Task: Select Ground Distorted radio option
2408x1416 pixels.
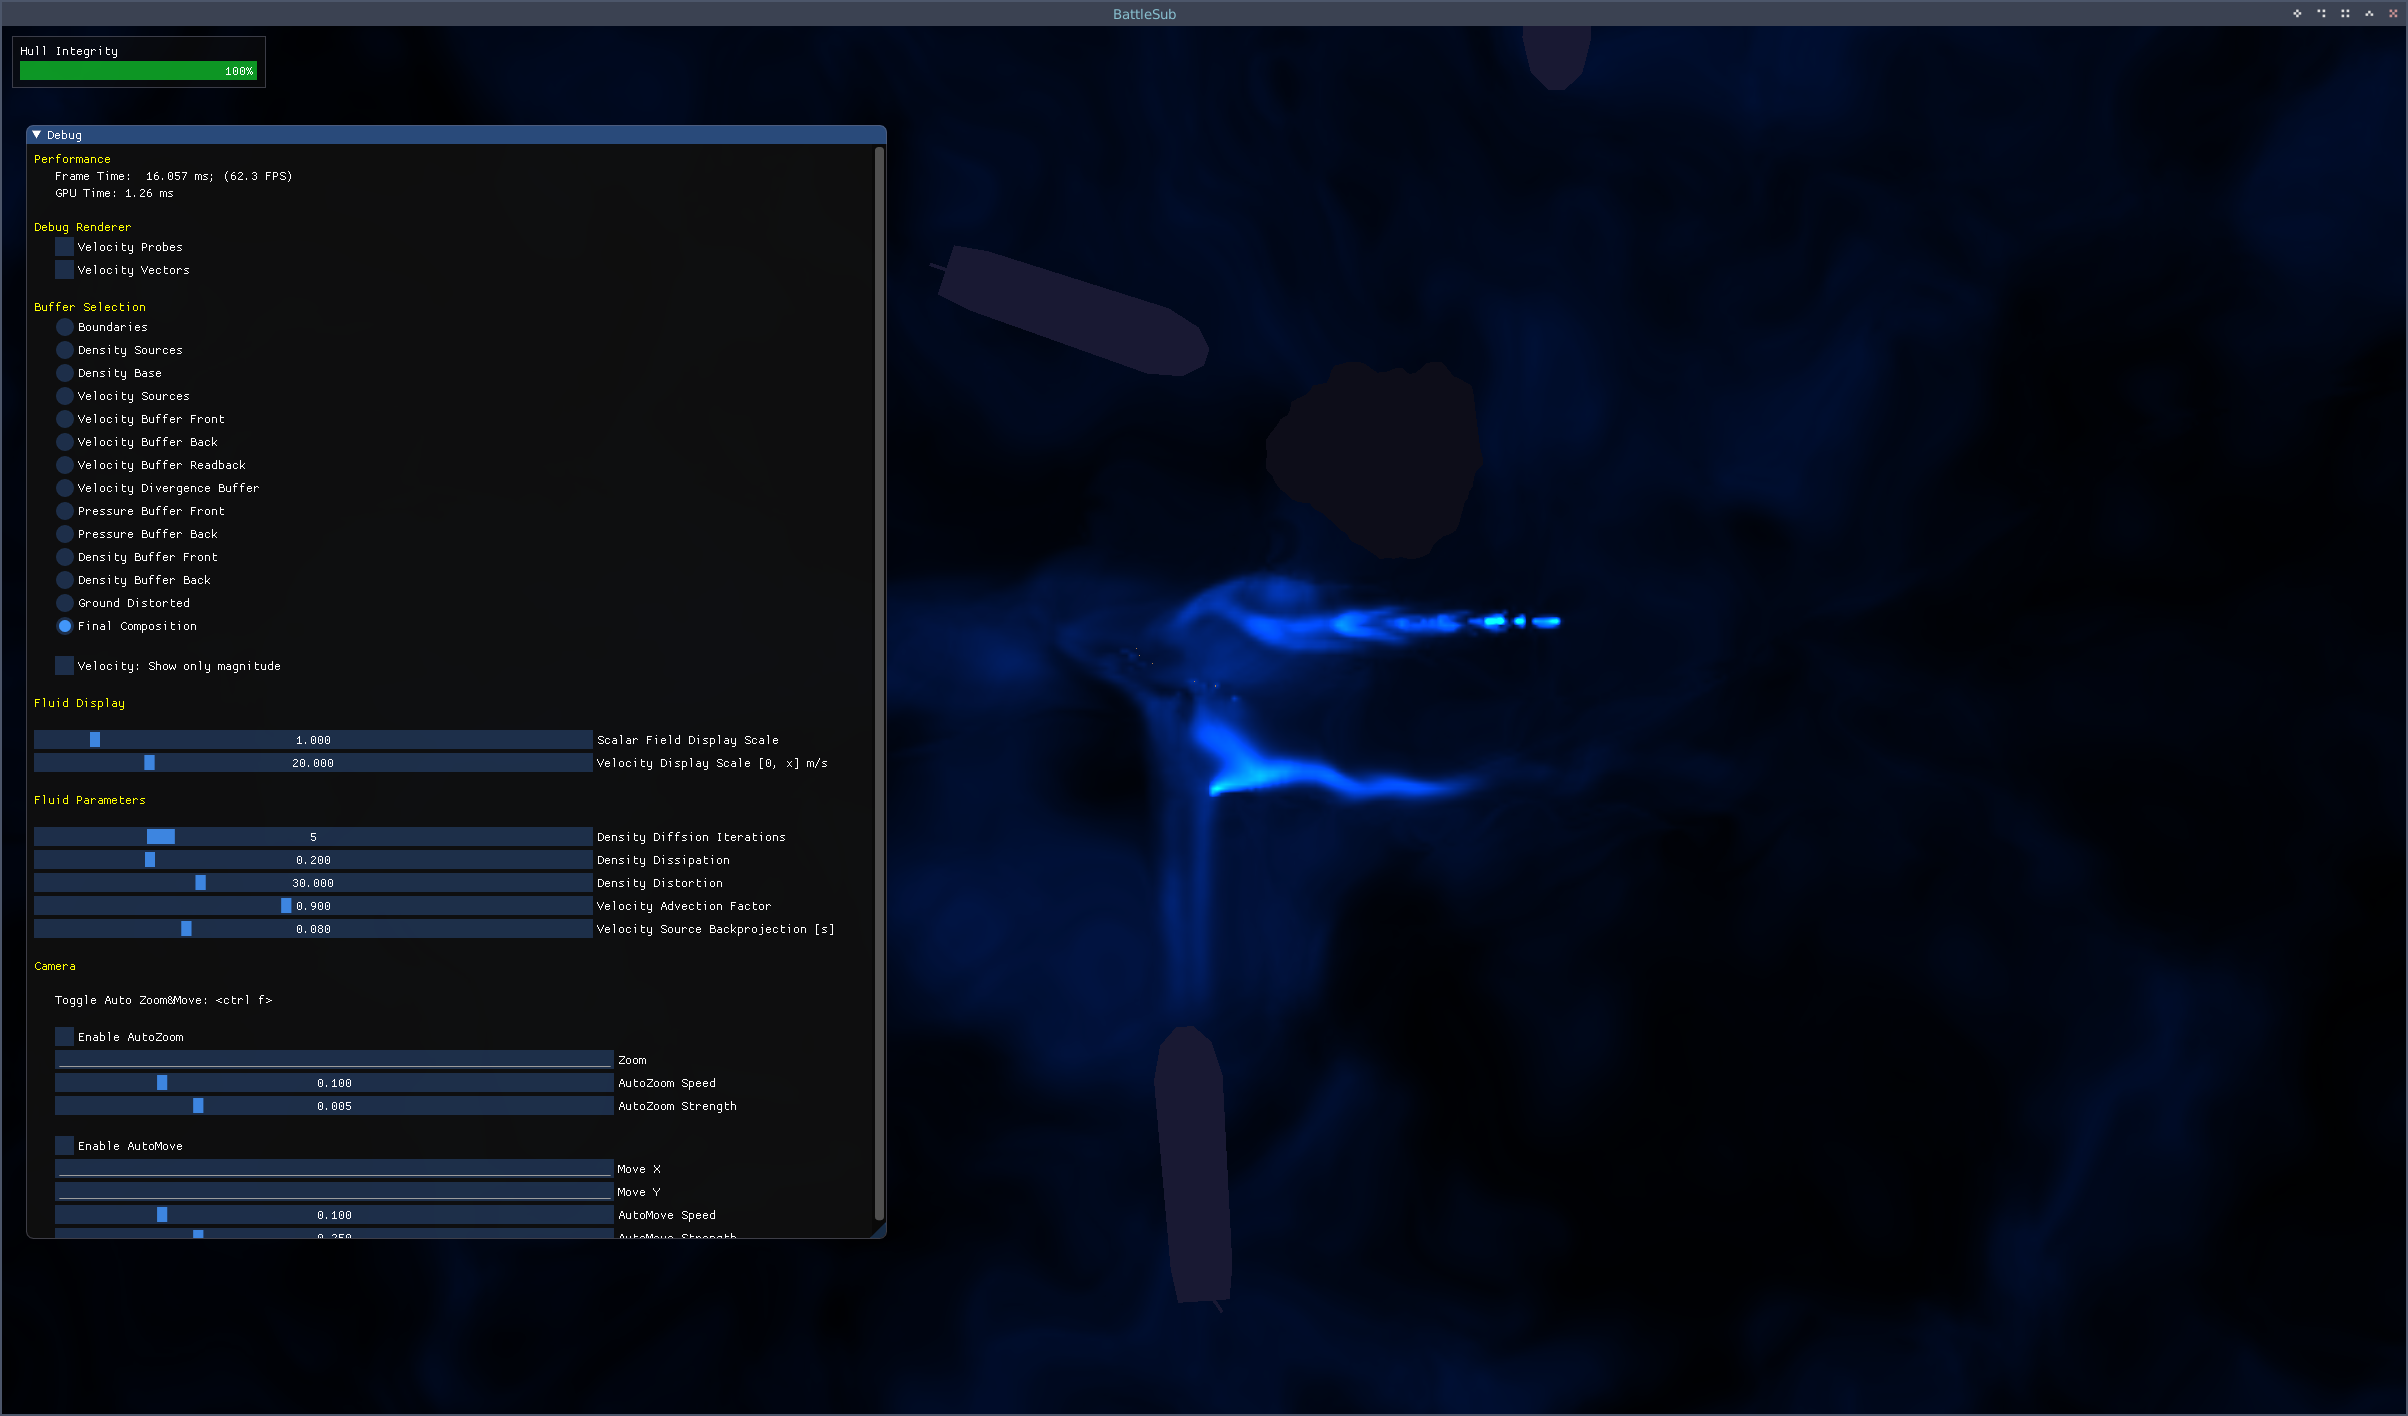Action: coord(65,603)
